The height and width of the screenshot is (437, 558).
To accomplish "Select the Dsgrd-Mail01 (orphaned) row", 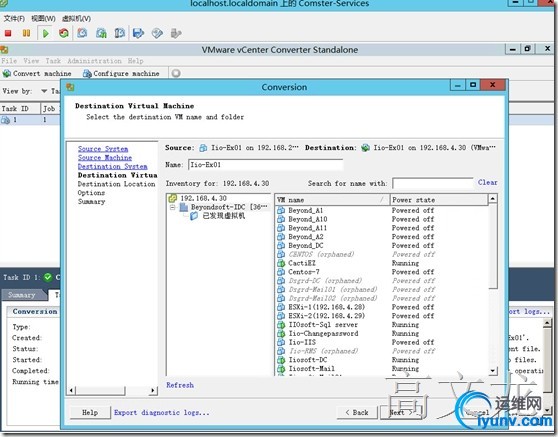I will pos(381,289).
